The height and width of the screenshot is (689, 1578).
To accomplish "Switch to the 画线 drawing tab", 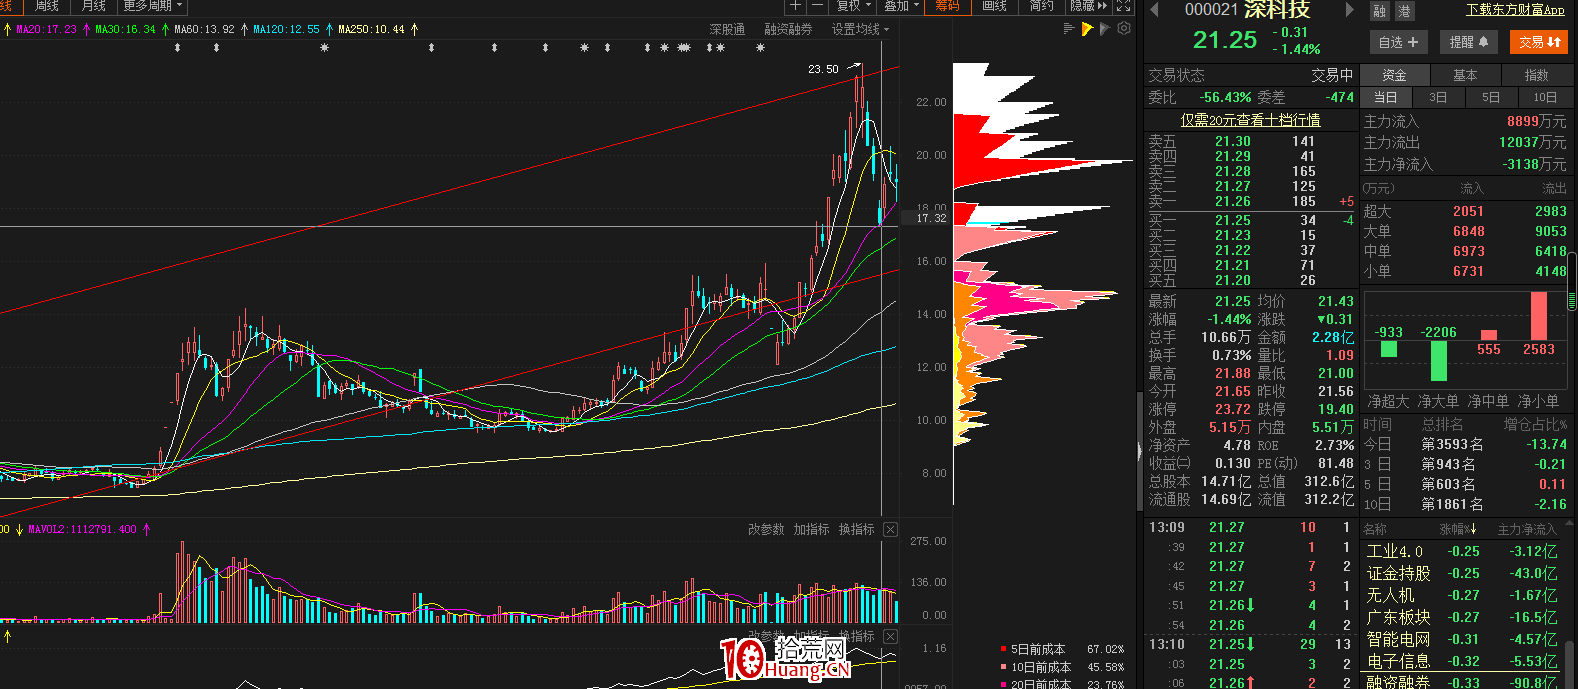I will click(994, 6).
